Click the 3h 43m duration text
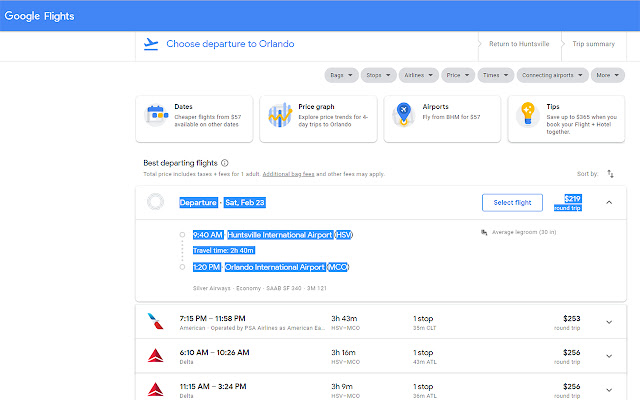 344,318
